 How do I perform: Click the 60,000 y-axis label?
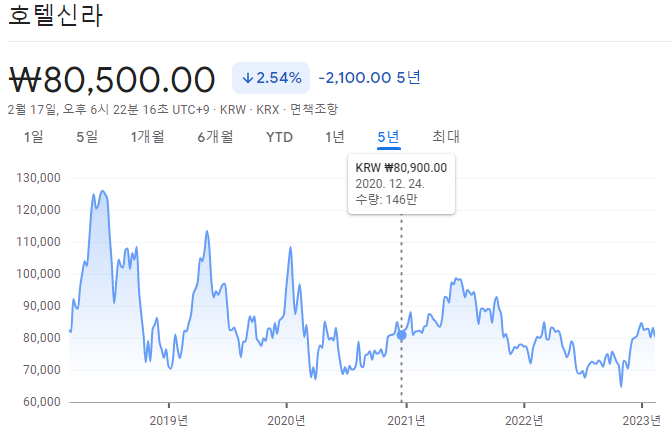pos(42,402)
